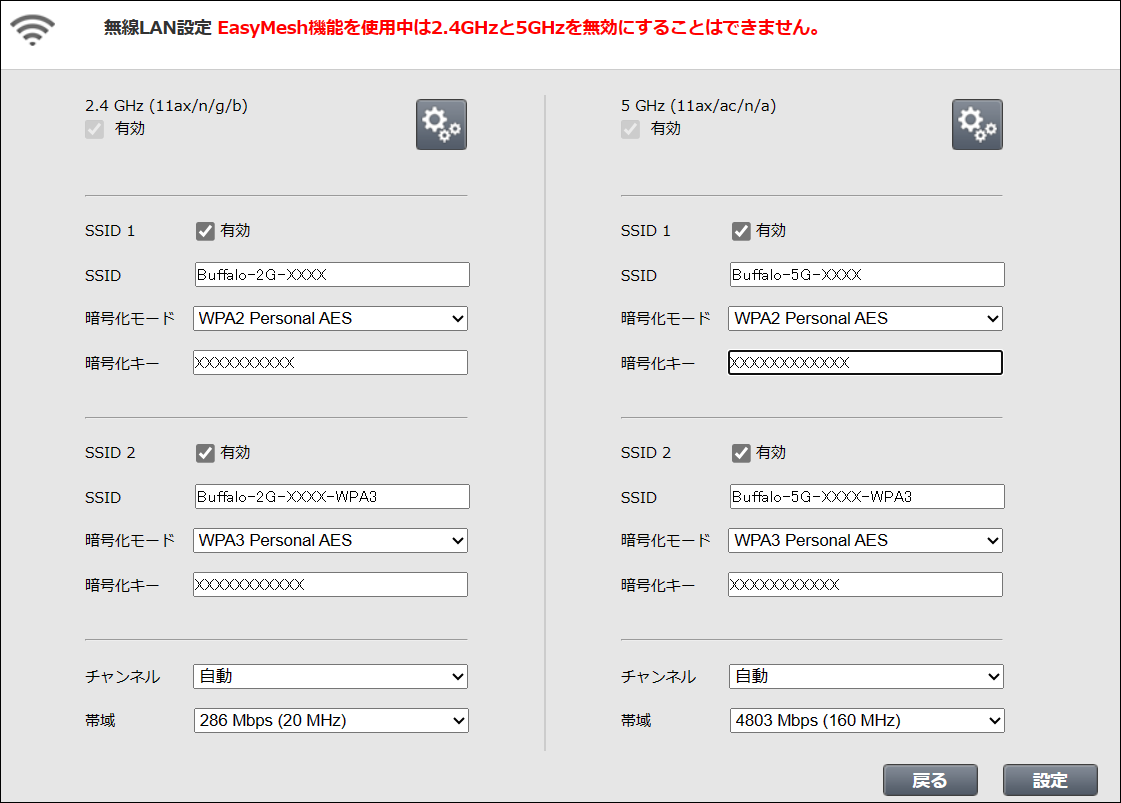Toggle SSID 2 checkbox for 2.4 GHz

[205, 453]
